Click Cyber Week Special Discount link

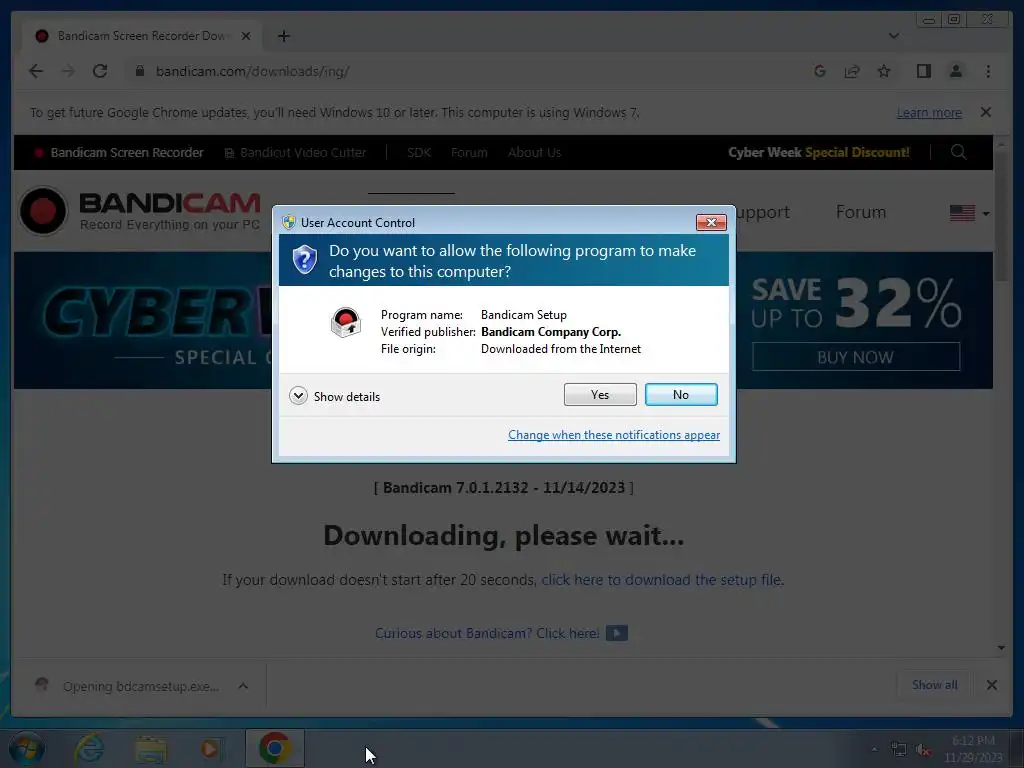pyautogui.click(x=818, y=152)
